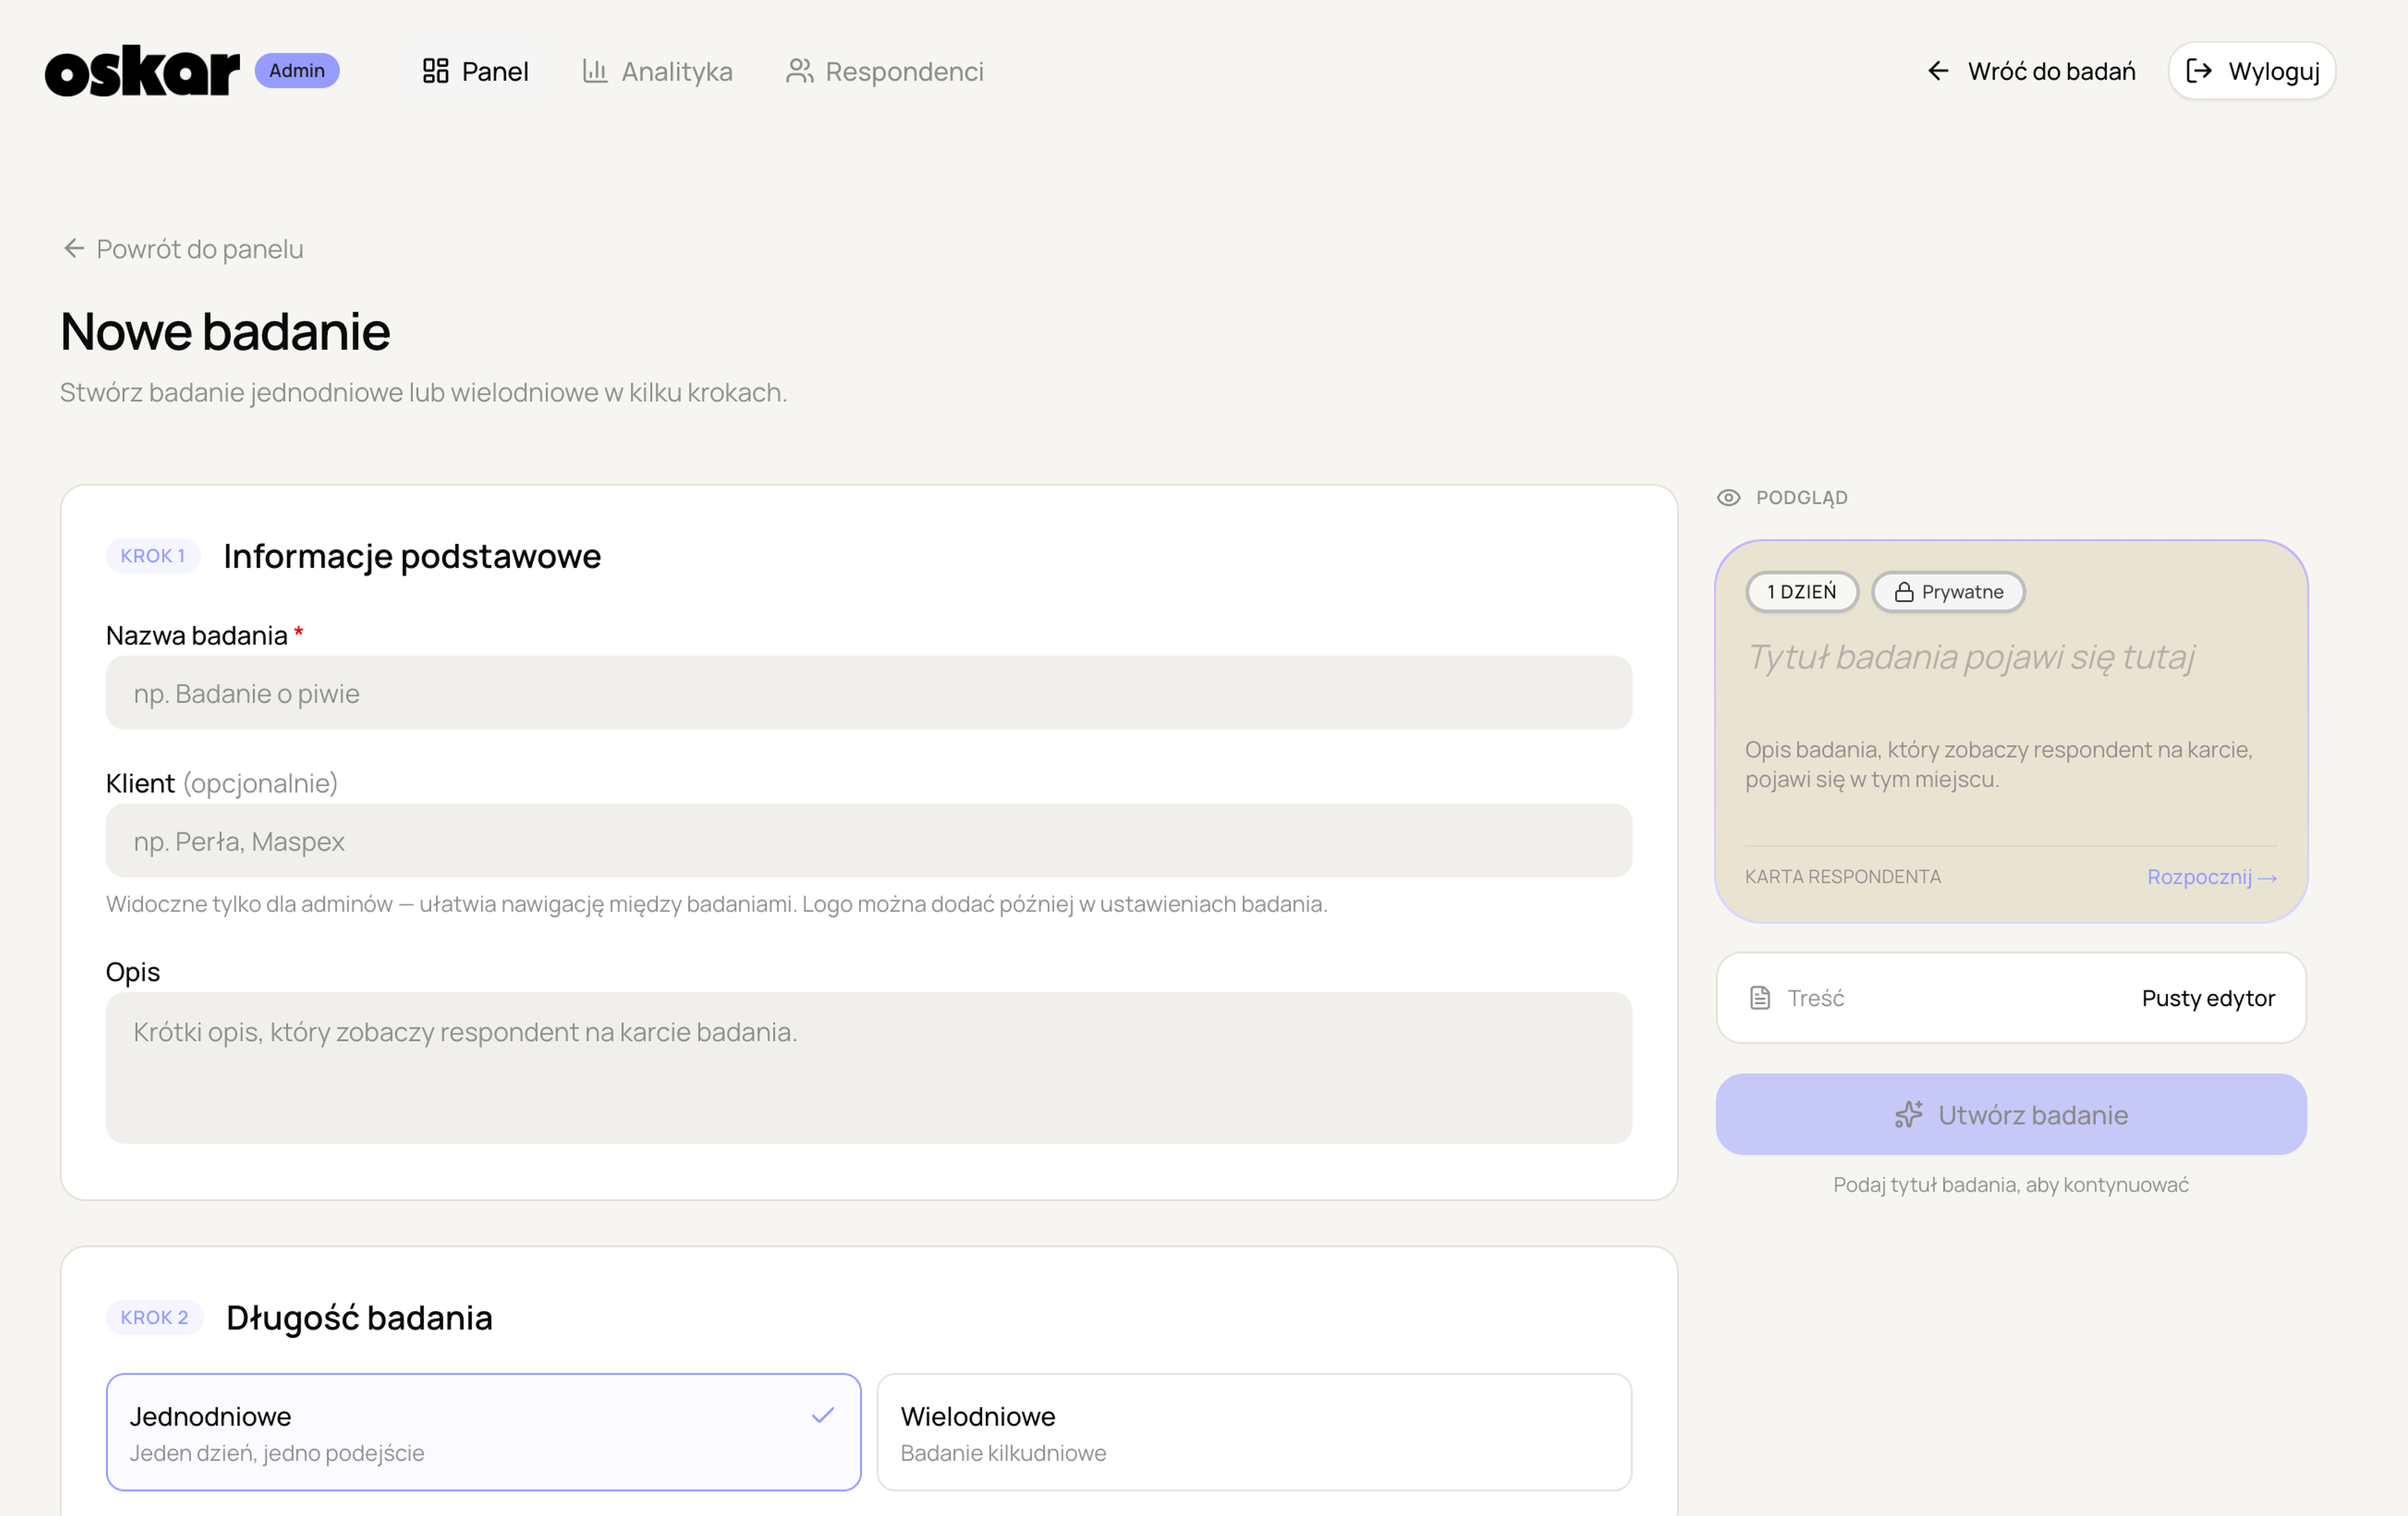The height and width of the screenshot is (1516, 2408).
Task: Click the KARTA RESPONDENTA label
Action: pyautogui.click(x=1843, y=877)
